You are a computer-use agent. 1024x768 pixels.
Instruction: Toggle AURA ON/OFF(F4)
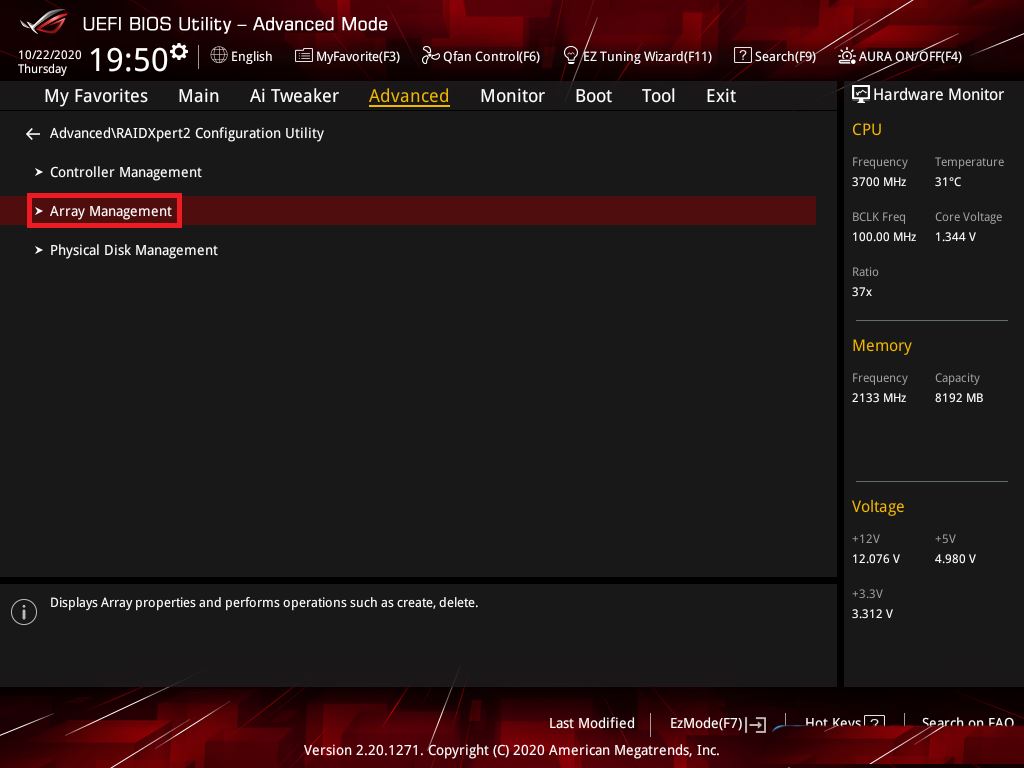tap(910, 57)
